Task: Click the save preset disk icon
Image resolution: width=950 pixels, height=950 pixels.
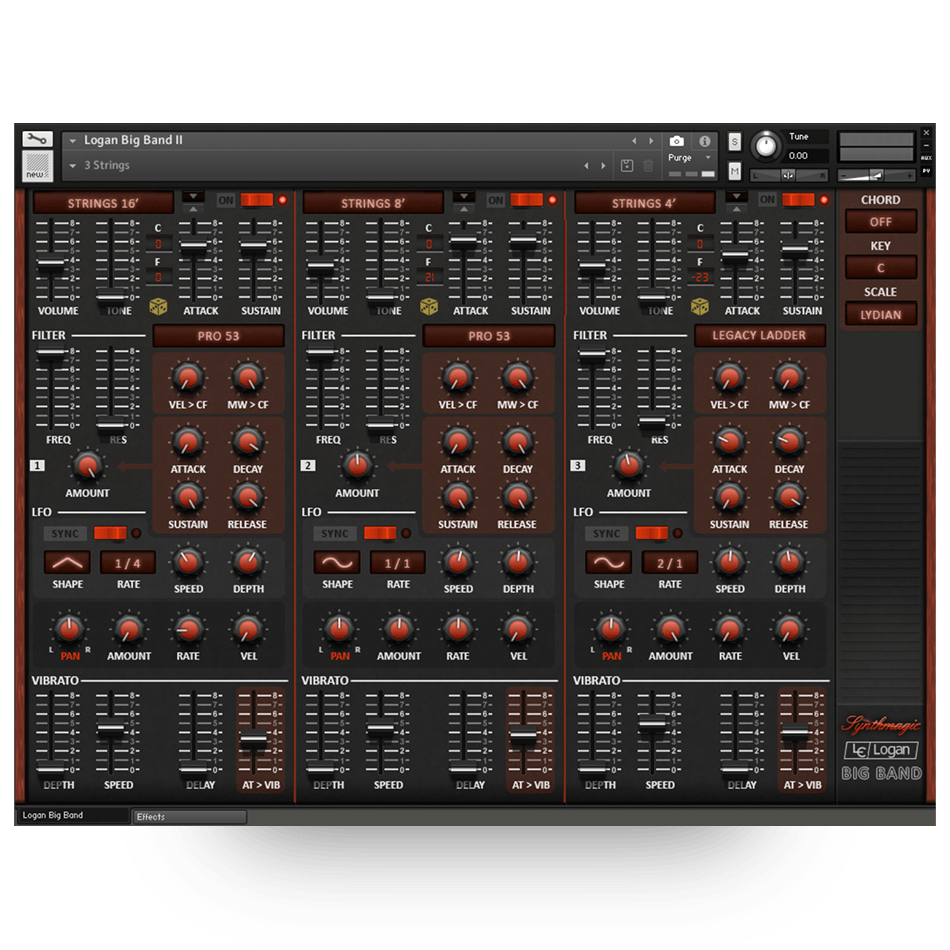Action: [x=627, y=165]
